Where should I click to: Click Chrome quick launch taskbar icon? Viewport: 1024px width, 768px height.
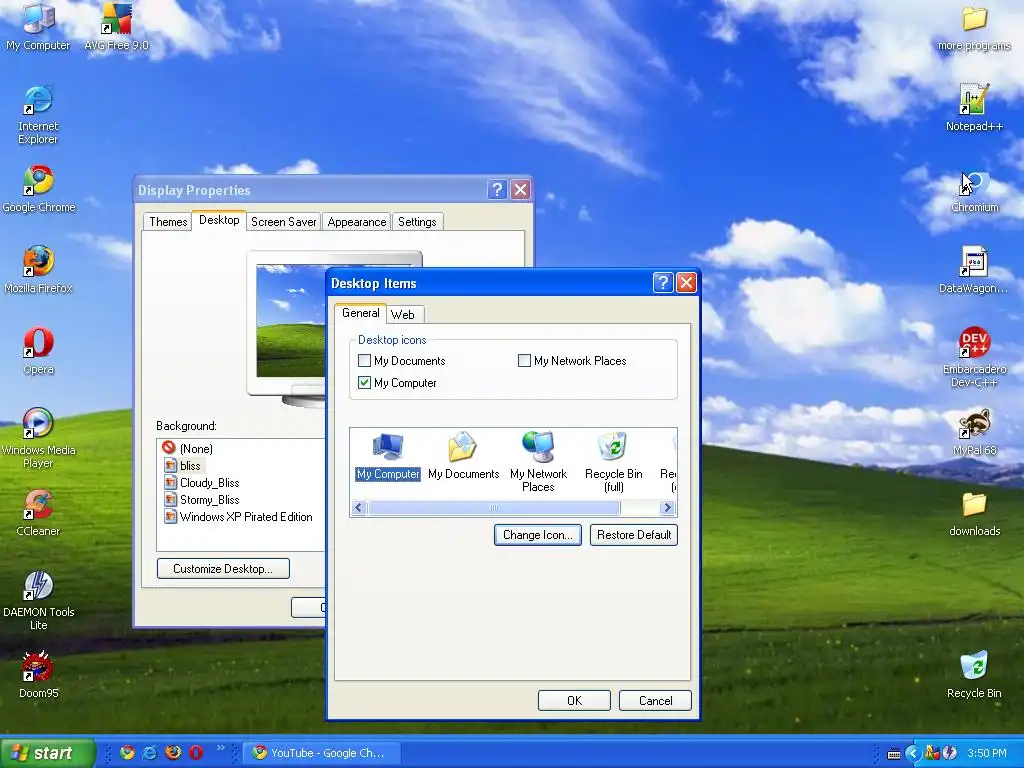[x=127, y=752]
